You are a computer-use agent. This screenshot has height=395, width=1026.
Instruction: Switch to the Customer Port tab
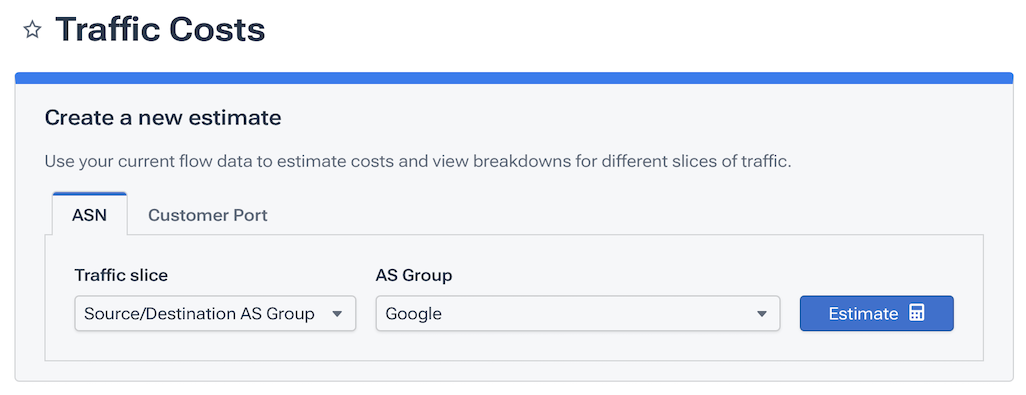click(x=208, y=215)
